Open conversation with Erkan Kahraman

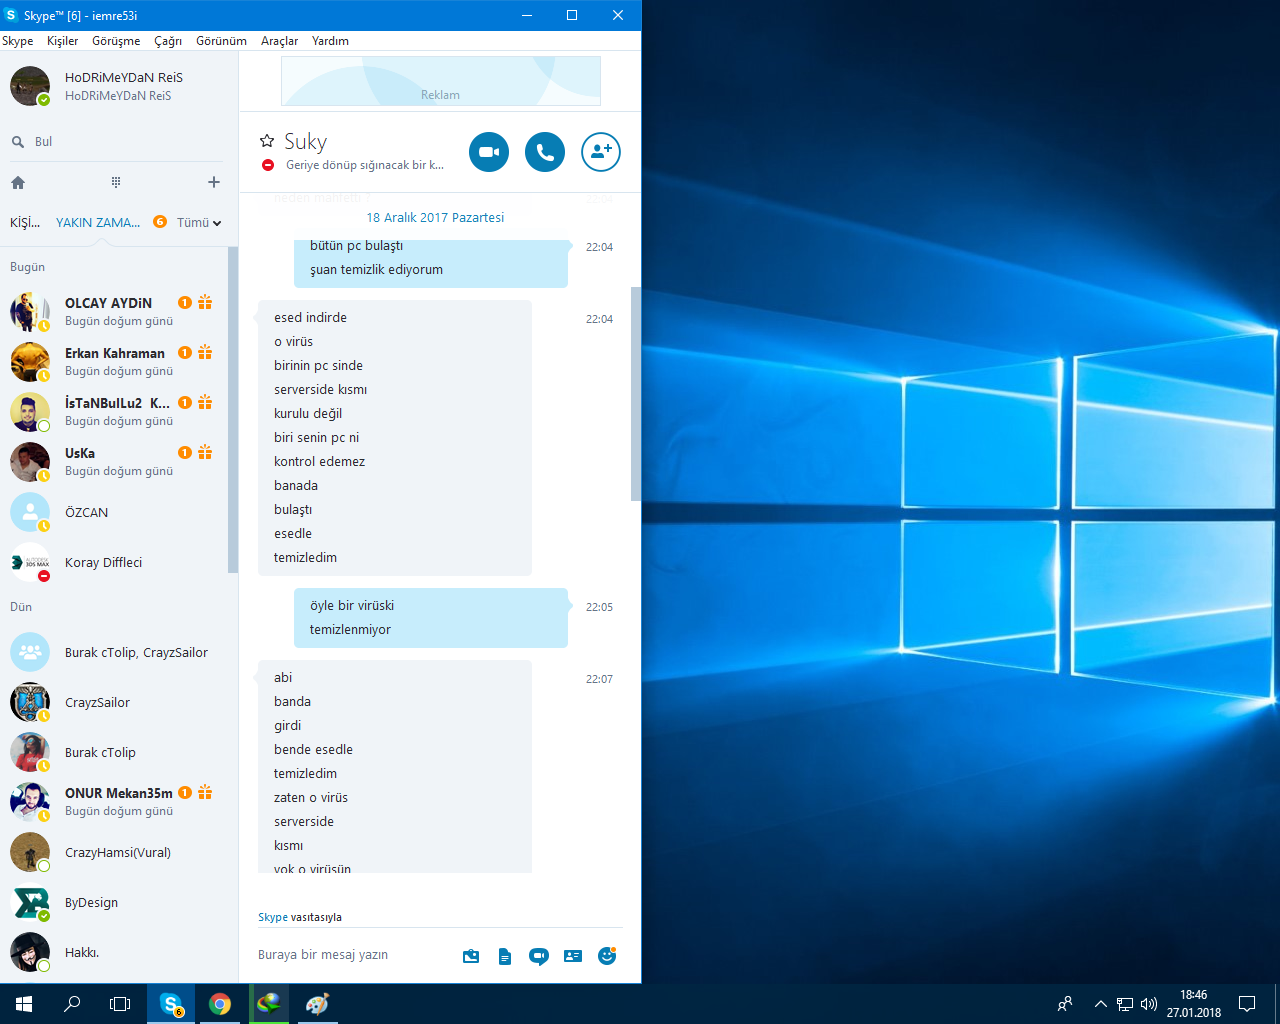(x=115, y=362)
